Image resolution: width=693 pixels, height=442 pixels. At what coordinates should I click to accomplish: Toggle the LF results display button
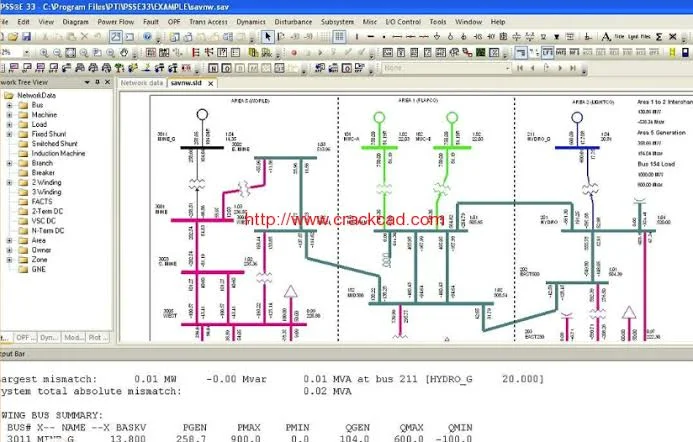(547, 53)
